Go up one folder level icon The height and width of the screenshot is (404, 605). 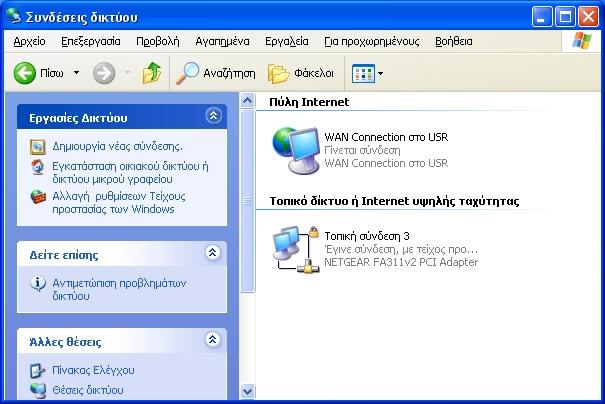click(152, 73)
